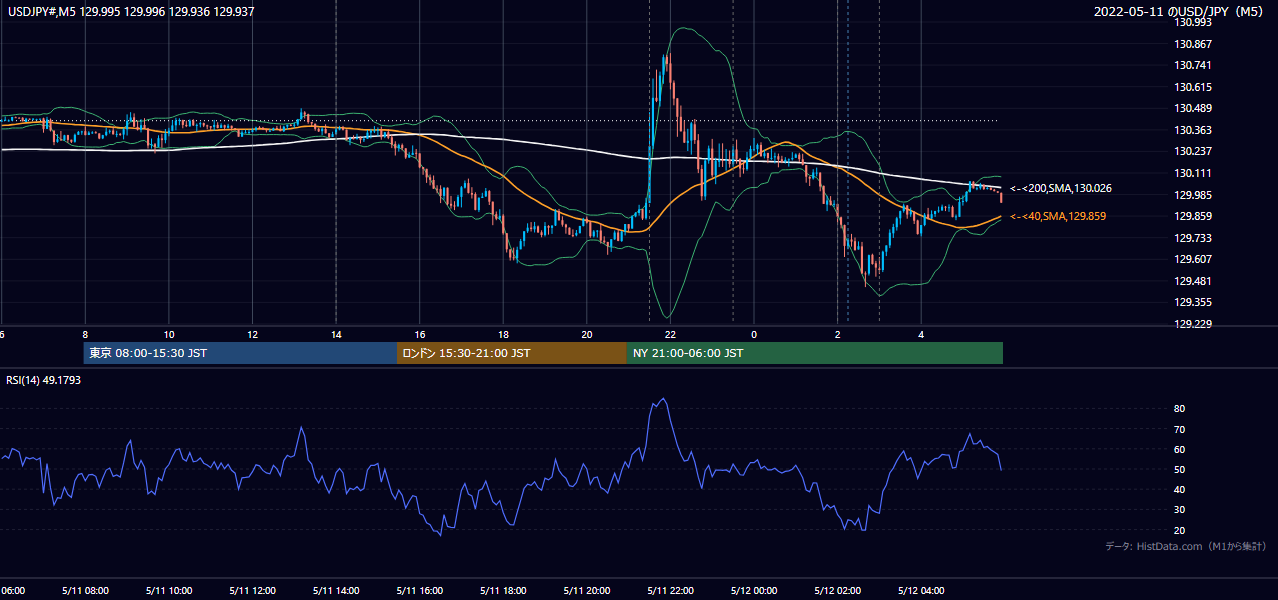Click the 5/12 04:00 time axis label
Viewport: 1278px width, 600px height.
(x=922, y=590)
